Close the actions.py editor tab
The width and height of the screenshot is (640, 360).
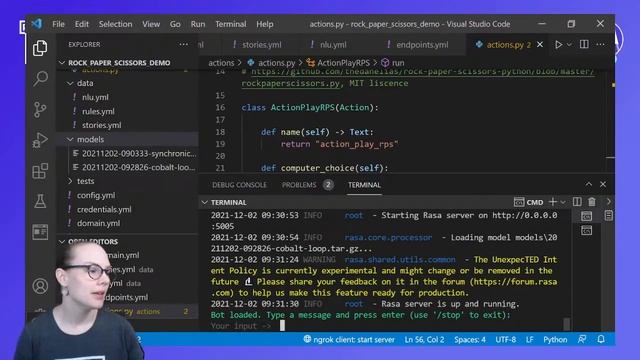point(540,44)
